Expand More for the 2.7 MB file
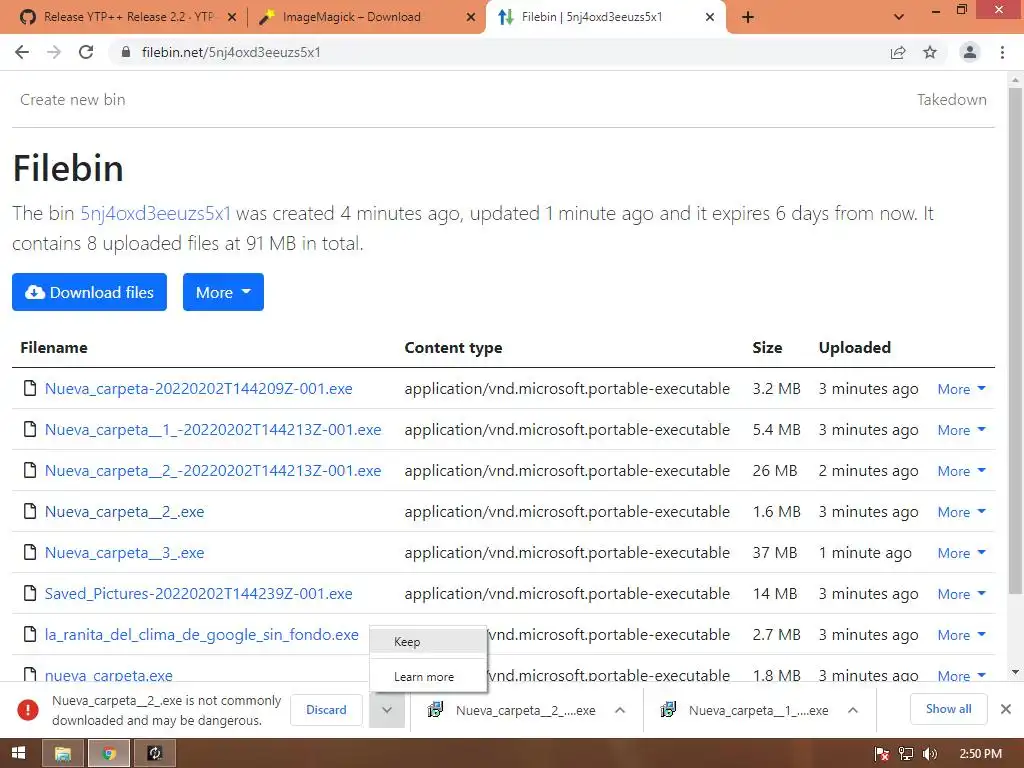Image resolution: width=1024 pixels, height=768 pixels. coord(961,635)
